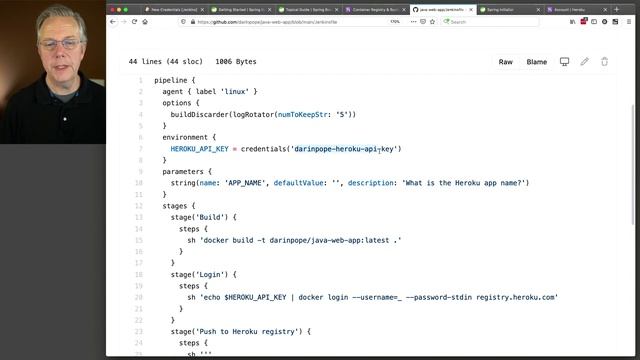Screen dimensions: 640x360
Task: Select line number 15 in the gutter
Action: coord(139,240)
